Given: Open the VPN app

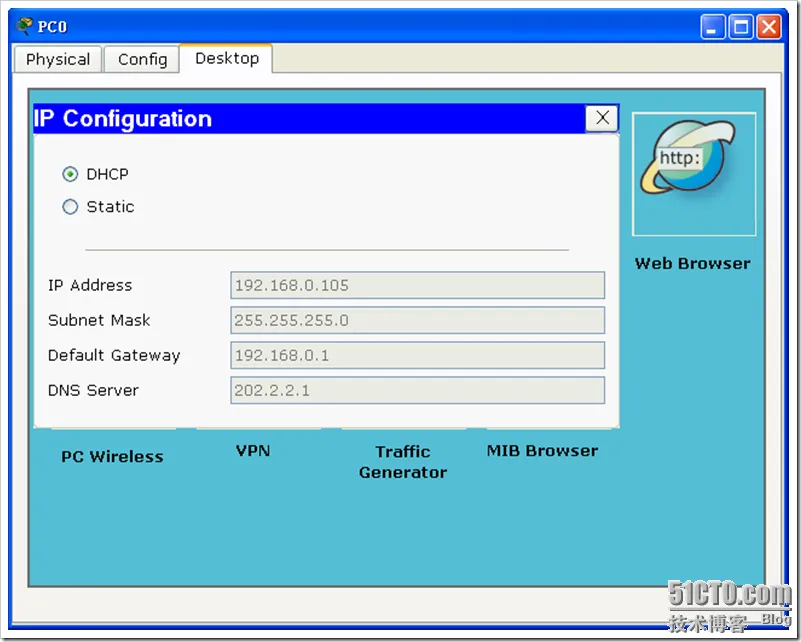Looking at the screenshot, I should 253,450.
